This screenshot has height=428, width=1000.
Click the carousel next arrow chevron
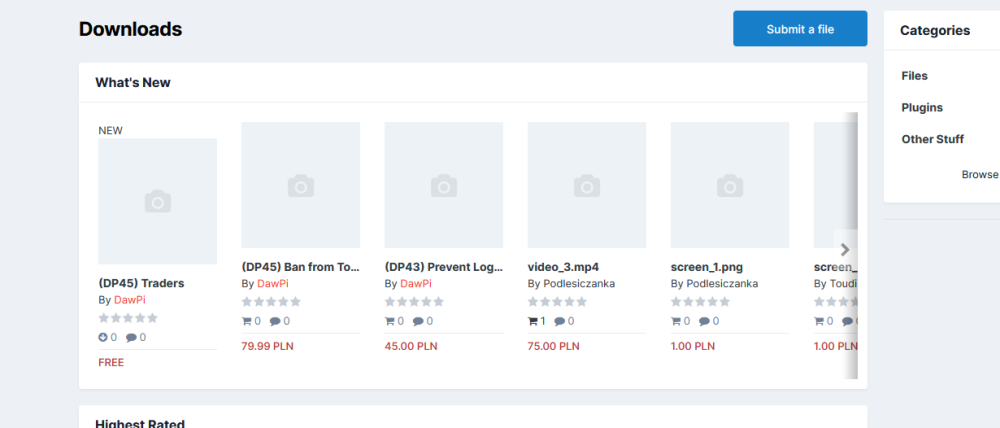[845, 250]
